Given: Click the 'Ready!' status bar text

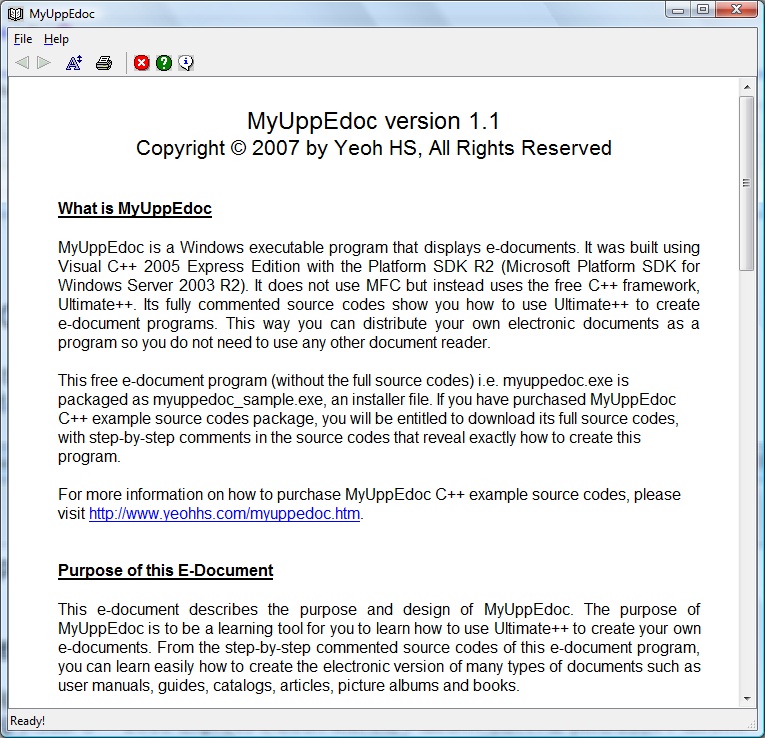Looking at the screenshot, I should 27,721.
